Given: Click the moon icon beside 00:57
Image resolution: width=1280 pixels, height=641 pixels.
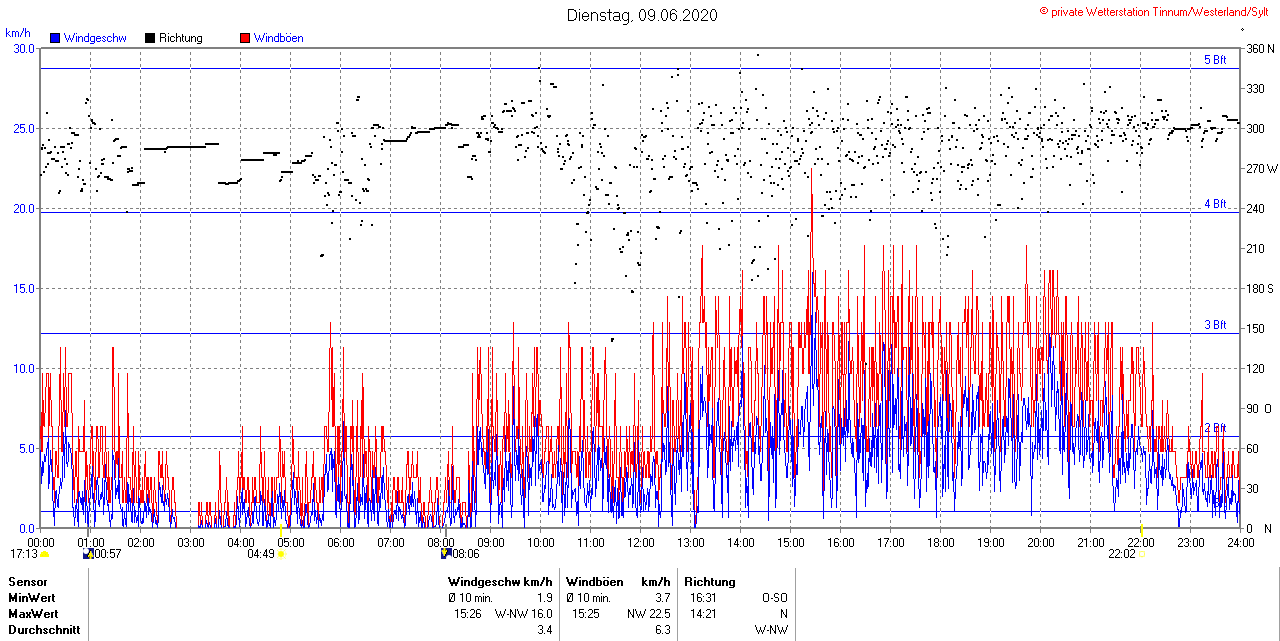Looking at the screenshot, I should click(x=88, y=553).
